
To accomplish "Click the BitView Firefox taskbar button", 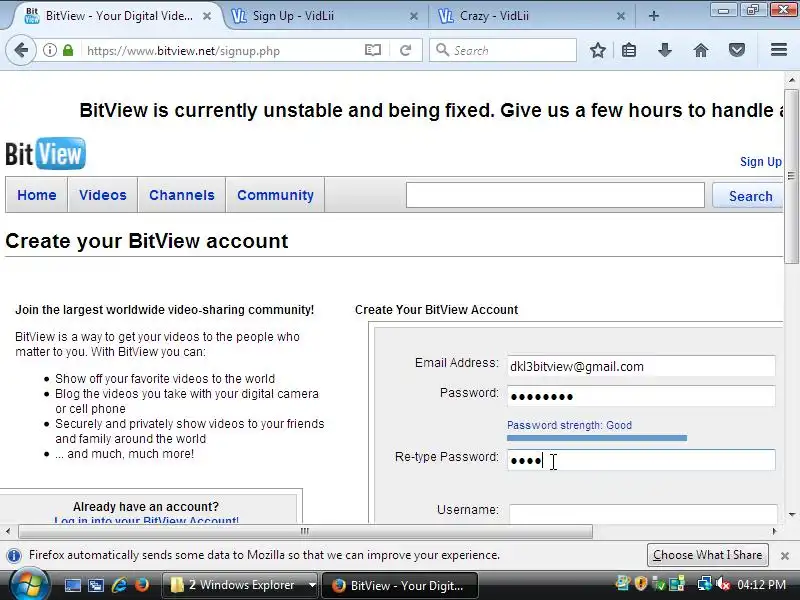I will pos(400,585).
